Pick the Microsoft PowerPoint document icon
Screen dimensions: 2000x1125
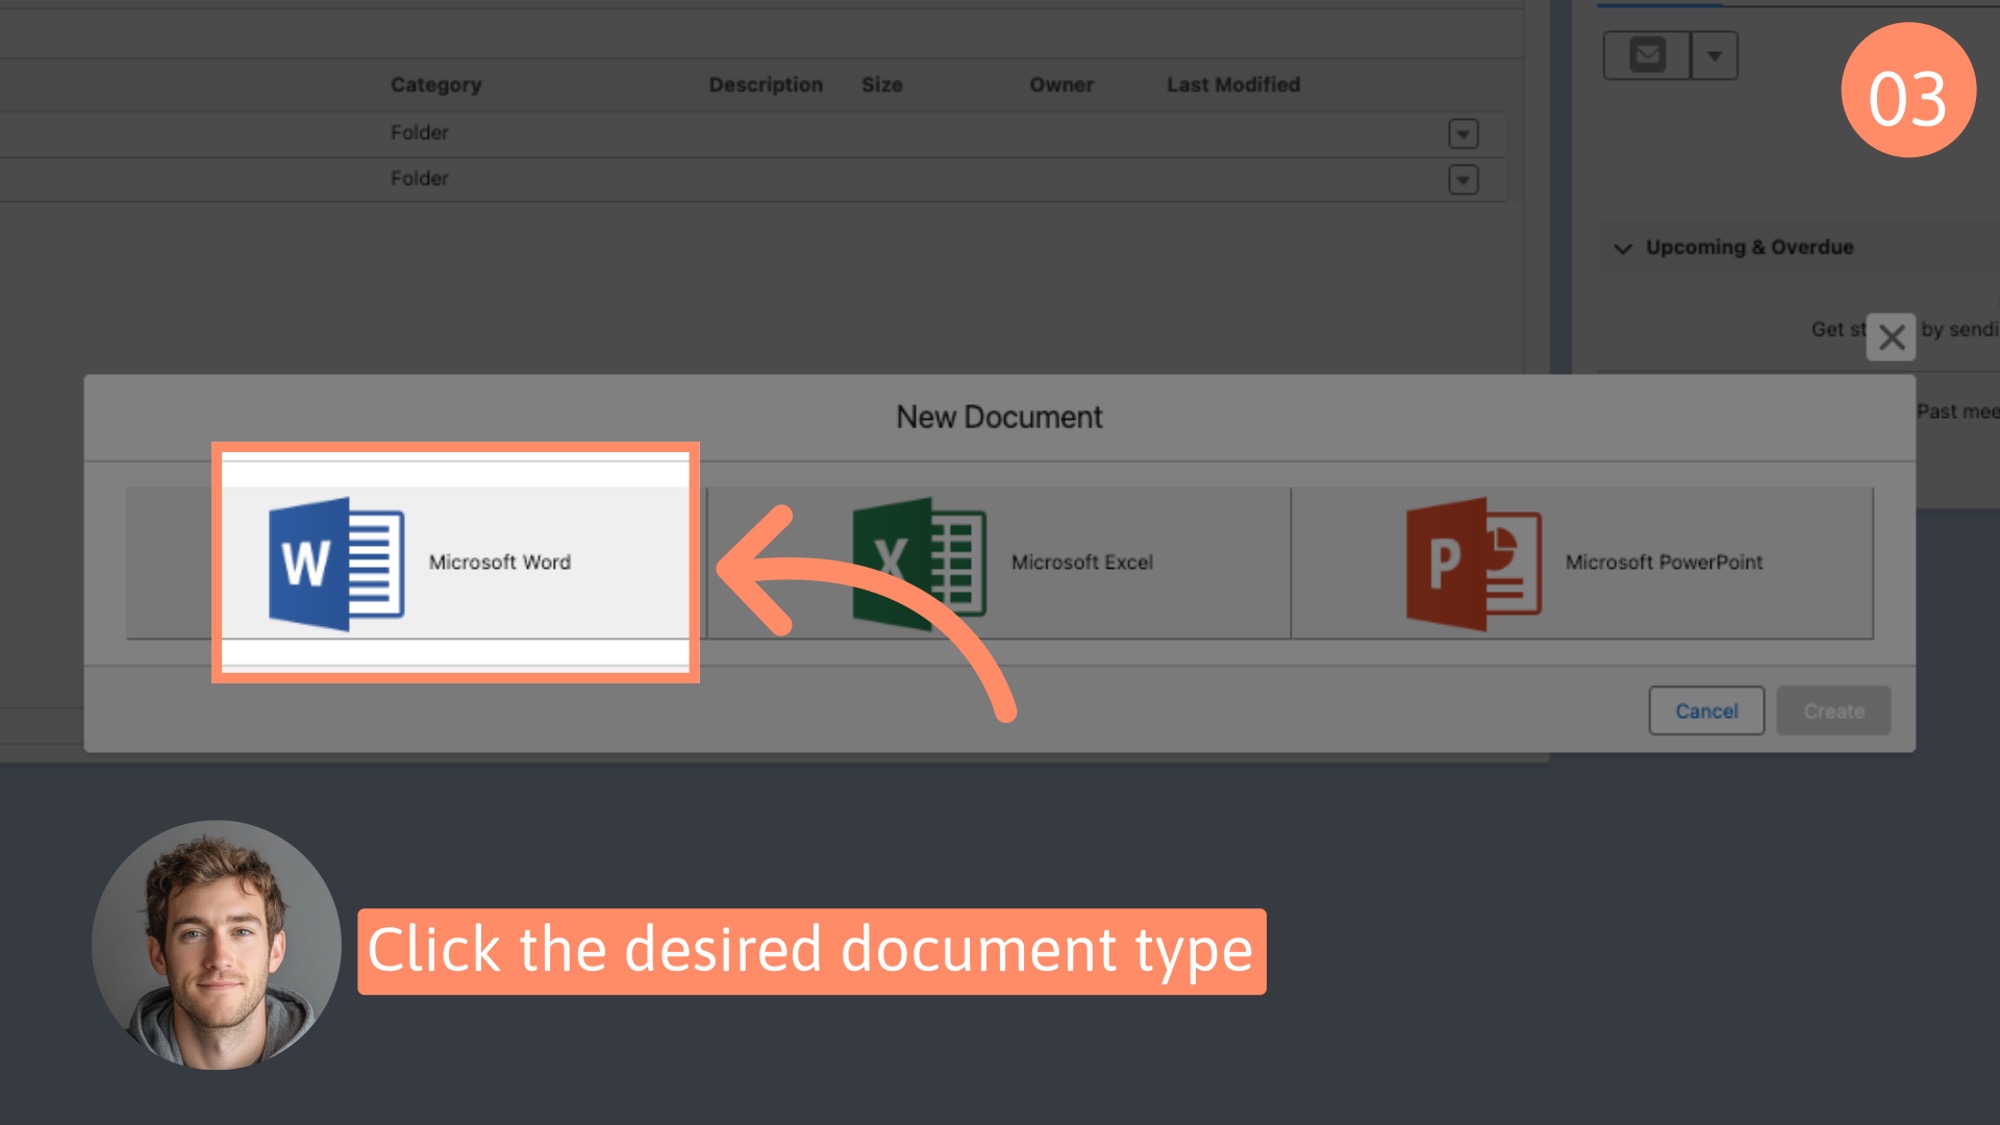1474,563
